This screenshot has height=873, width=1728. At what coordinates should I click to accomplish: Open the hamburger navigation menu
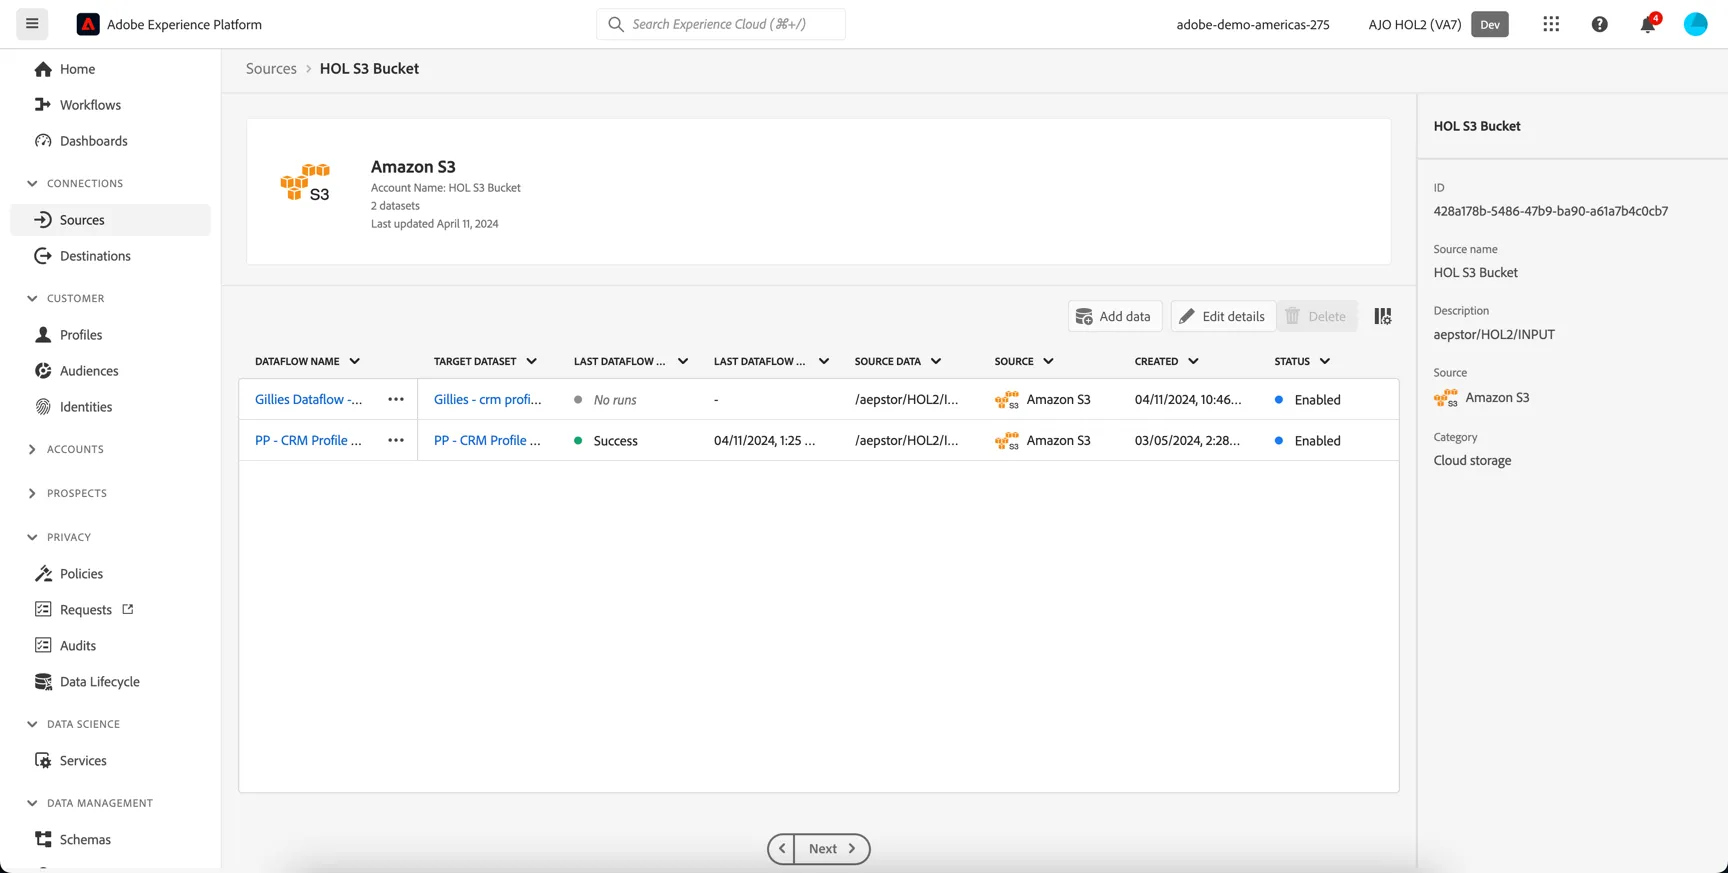(x=32, y=24)
